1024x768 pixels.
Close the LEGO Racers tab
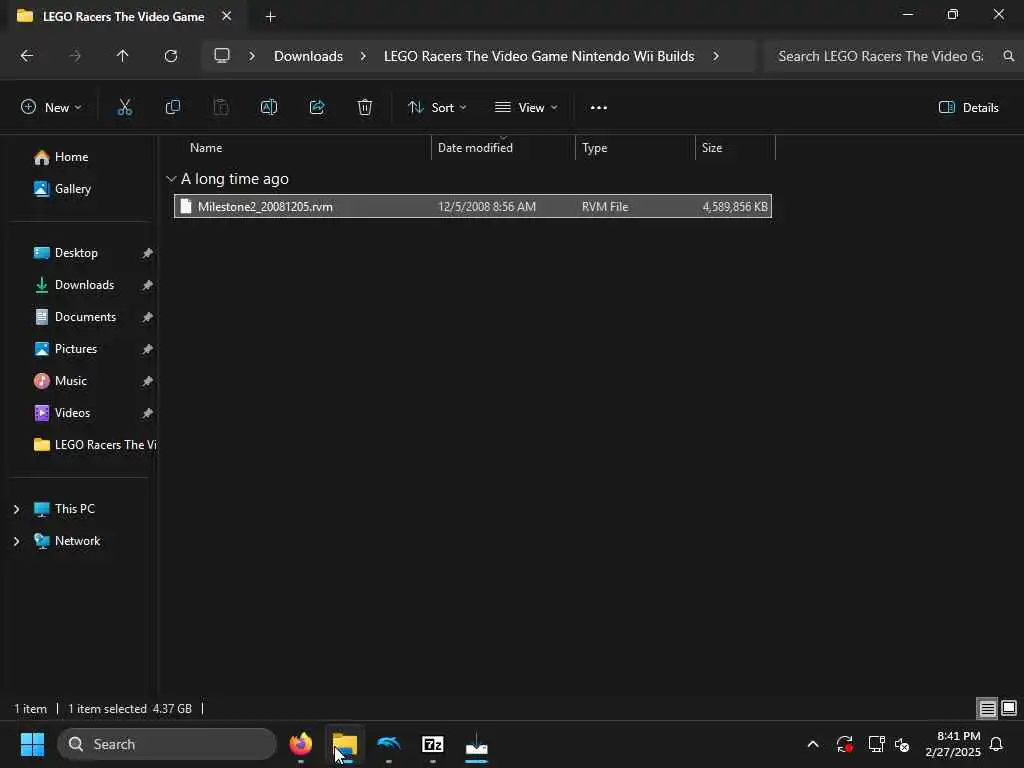click(227, 16)
